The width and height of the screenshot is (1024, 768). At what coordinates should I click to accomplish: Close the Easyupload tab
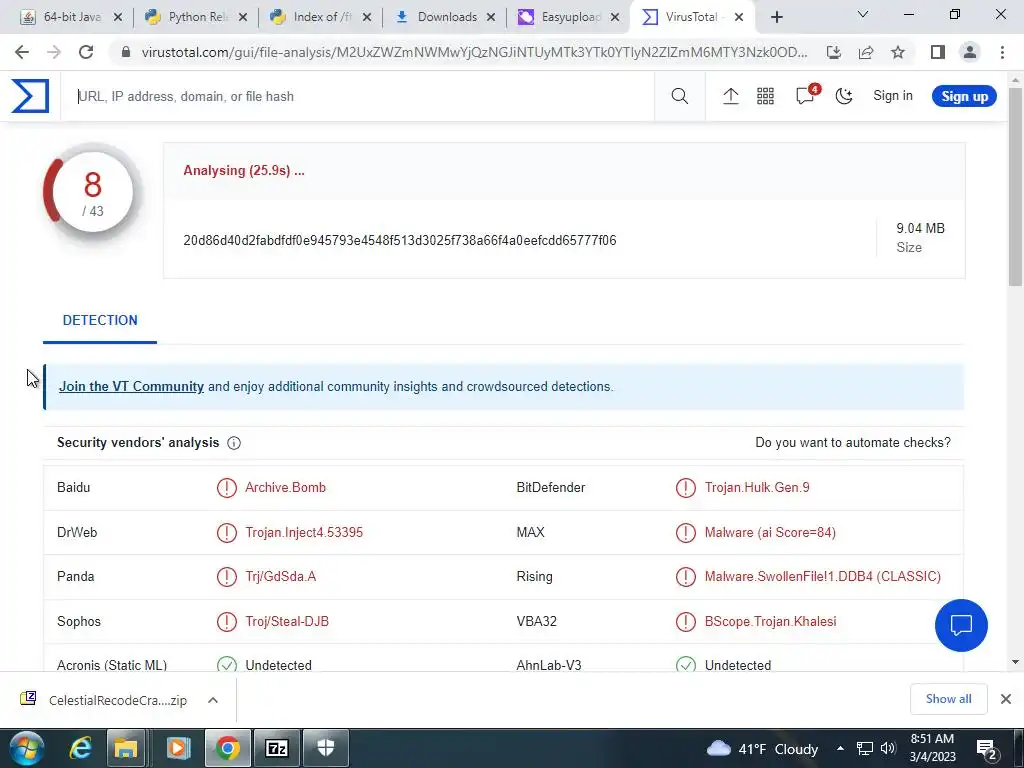coord(615,18)
